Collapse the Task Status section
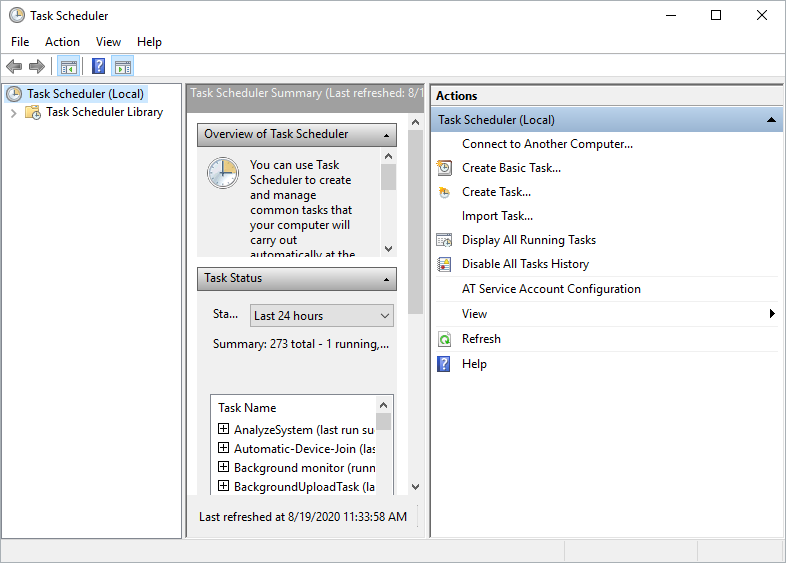 (385, 279)
